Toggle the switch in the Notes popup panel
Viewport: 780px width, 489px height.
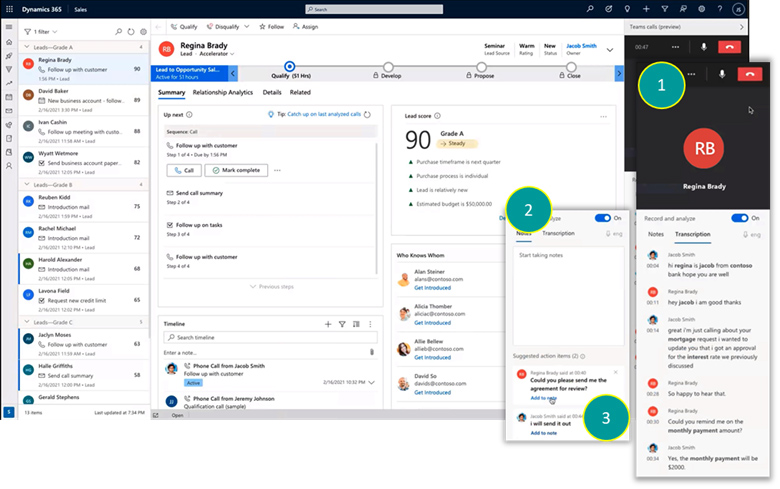[603, 217]
